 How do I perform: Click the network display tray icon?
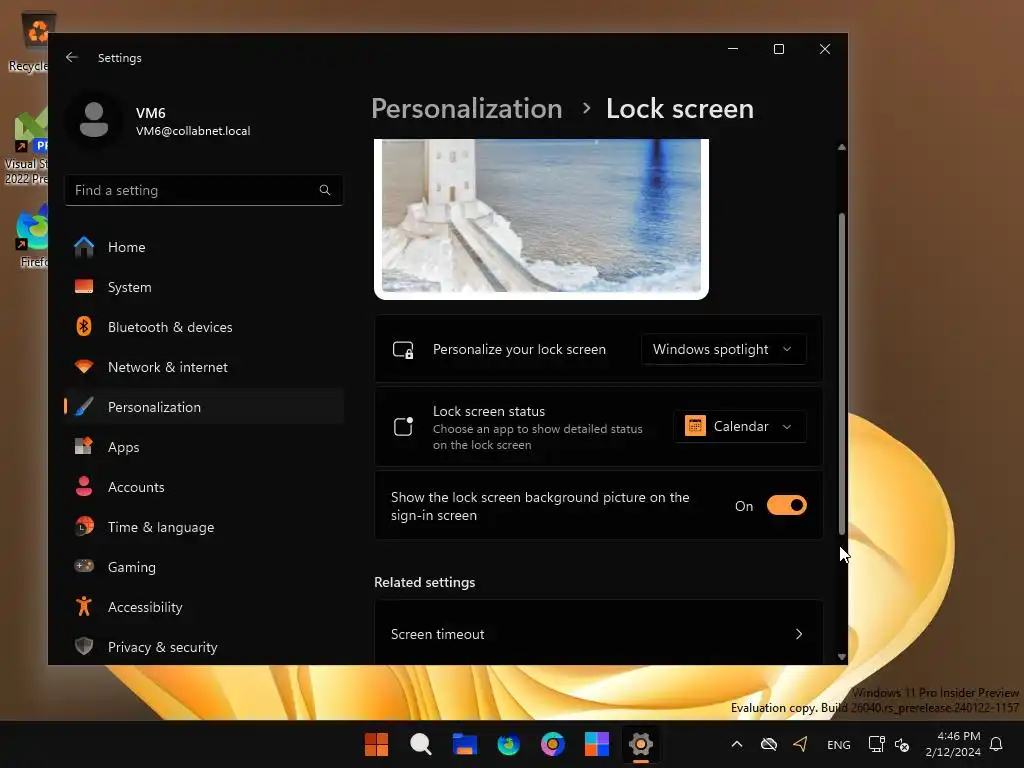(x=876, y=744)
